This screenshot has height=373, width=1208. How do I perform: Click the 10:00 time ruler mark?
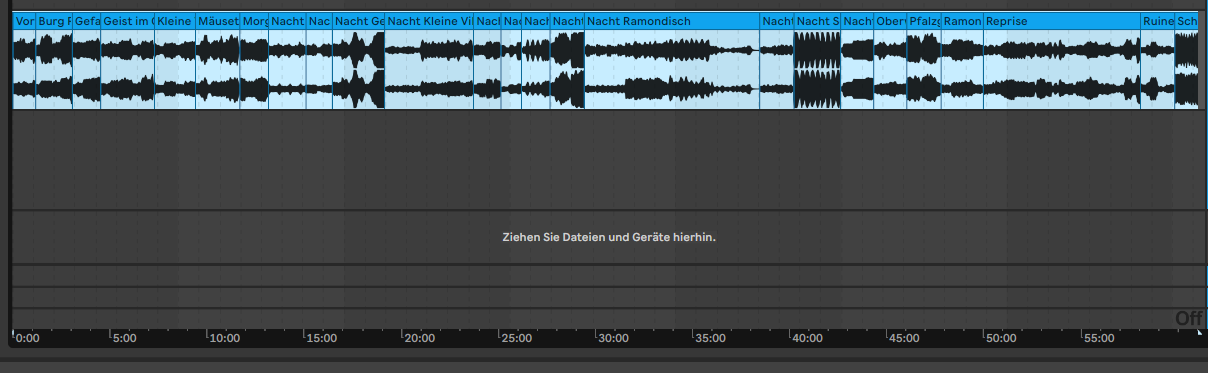224,339
